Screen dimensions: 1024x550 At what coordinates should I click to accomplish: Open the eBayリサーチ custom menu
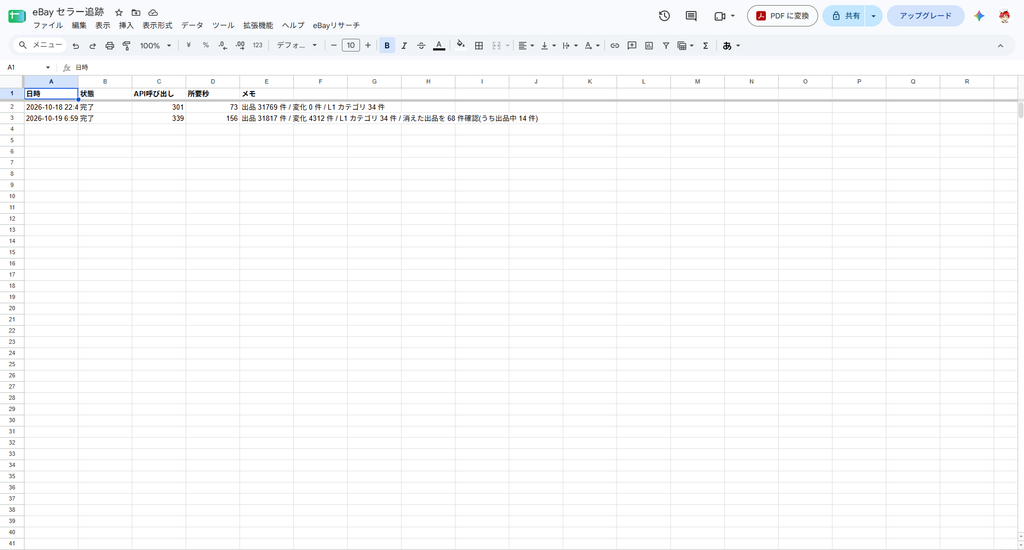(336, 25)
